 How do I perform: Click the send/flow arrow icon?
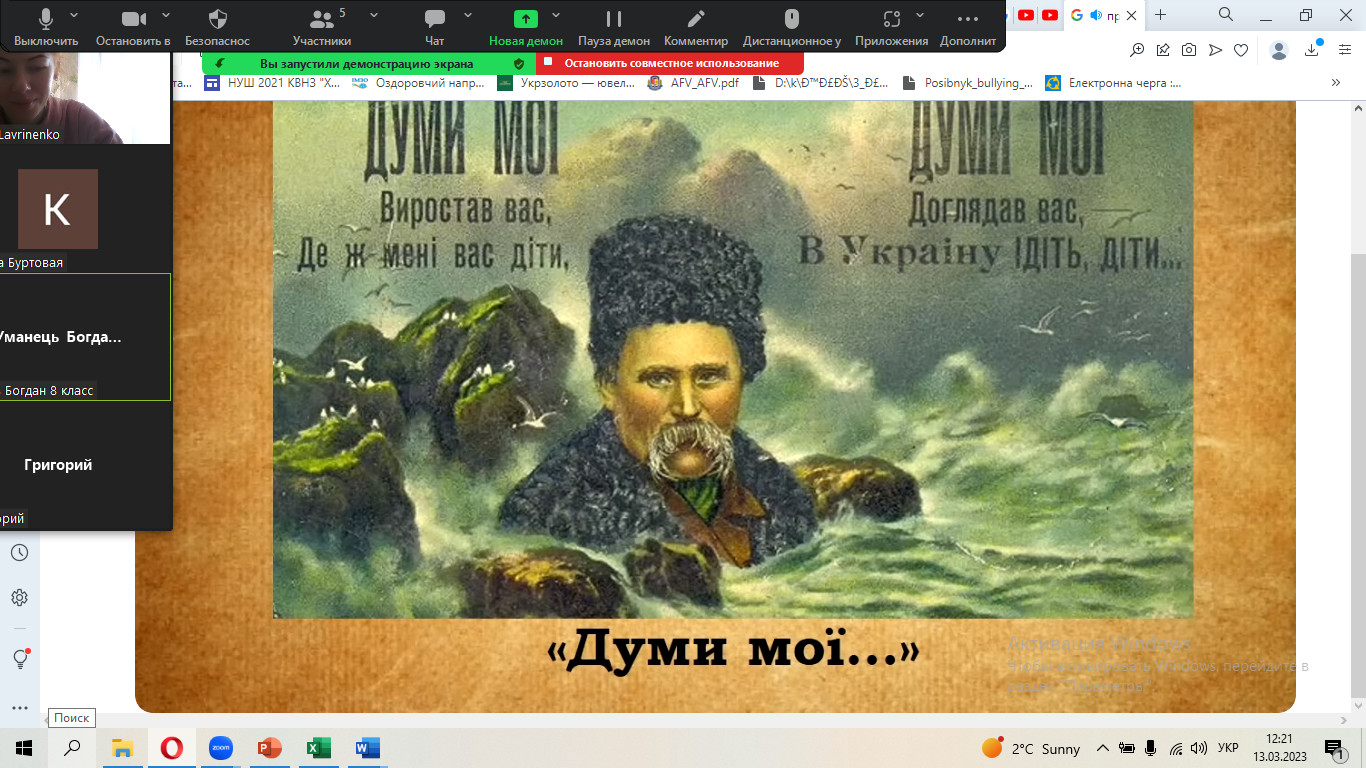(1215, 50)
